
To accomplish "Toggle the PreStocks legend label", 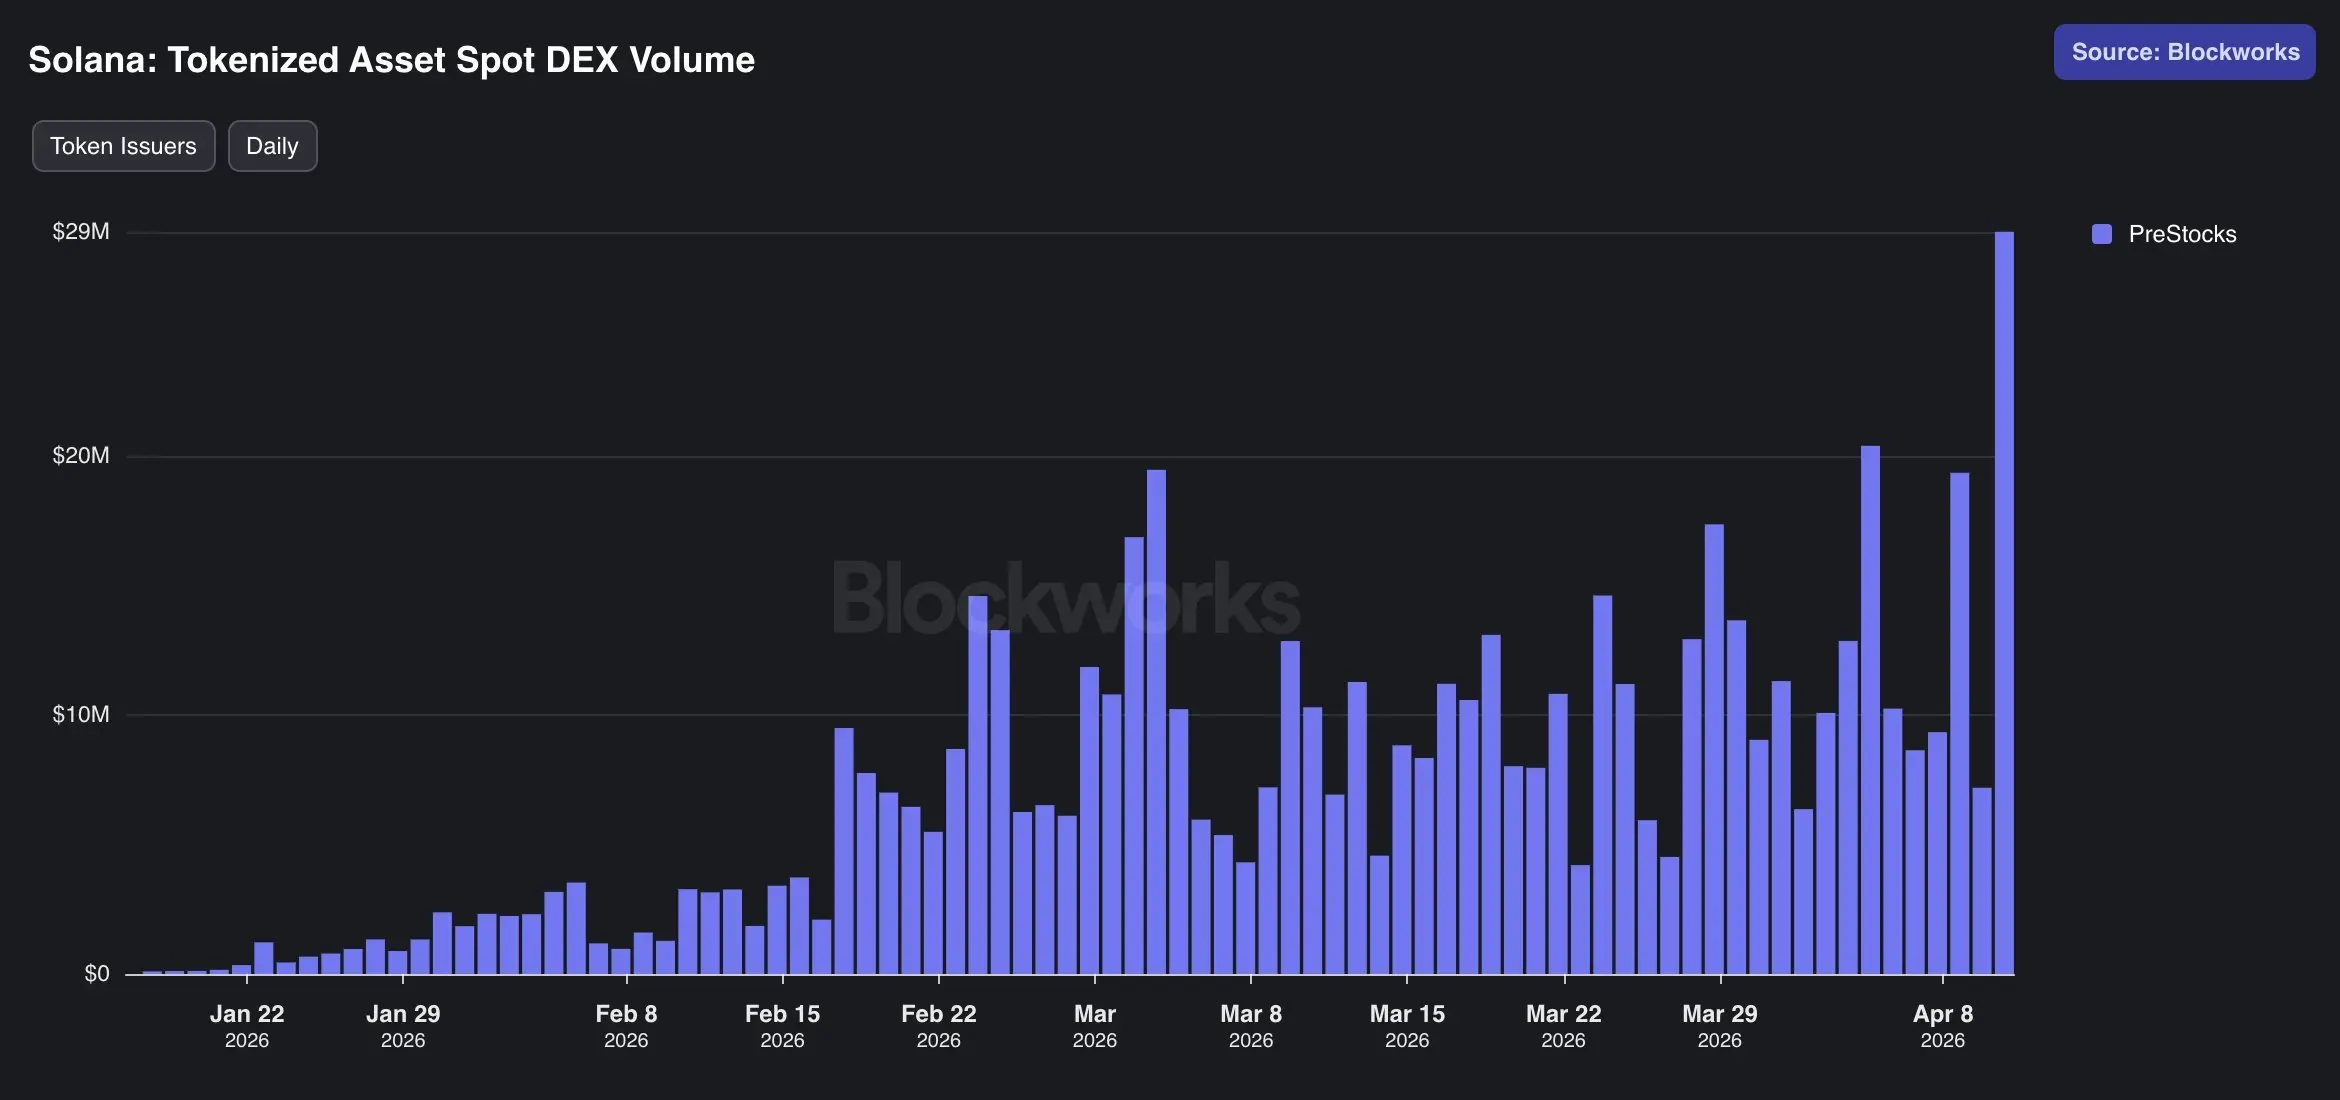I will (x=2182, y=234).
